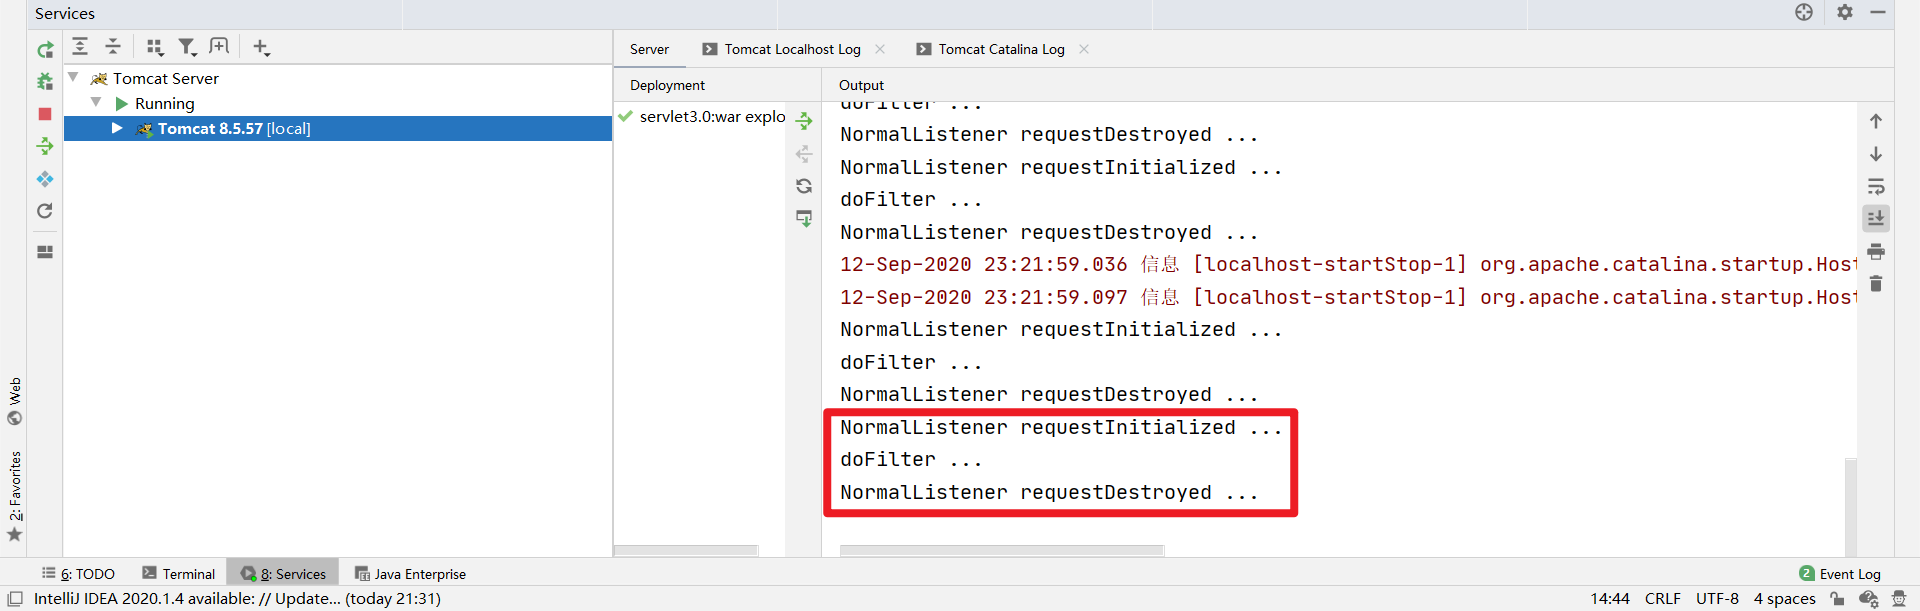
Task: Click the status bar globe settings icon
Action: click(1868, 599)
